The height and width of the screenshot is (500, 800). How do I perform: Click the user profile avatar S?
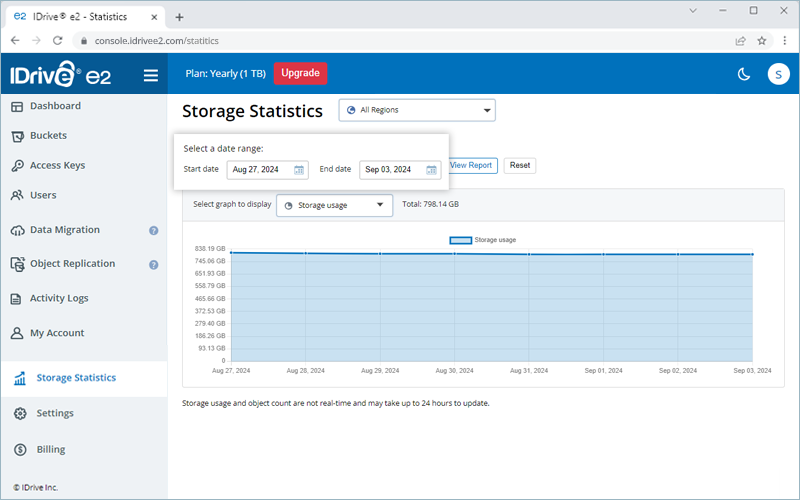coord(778,74)
